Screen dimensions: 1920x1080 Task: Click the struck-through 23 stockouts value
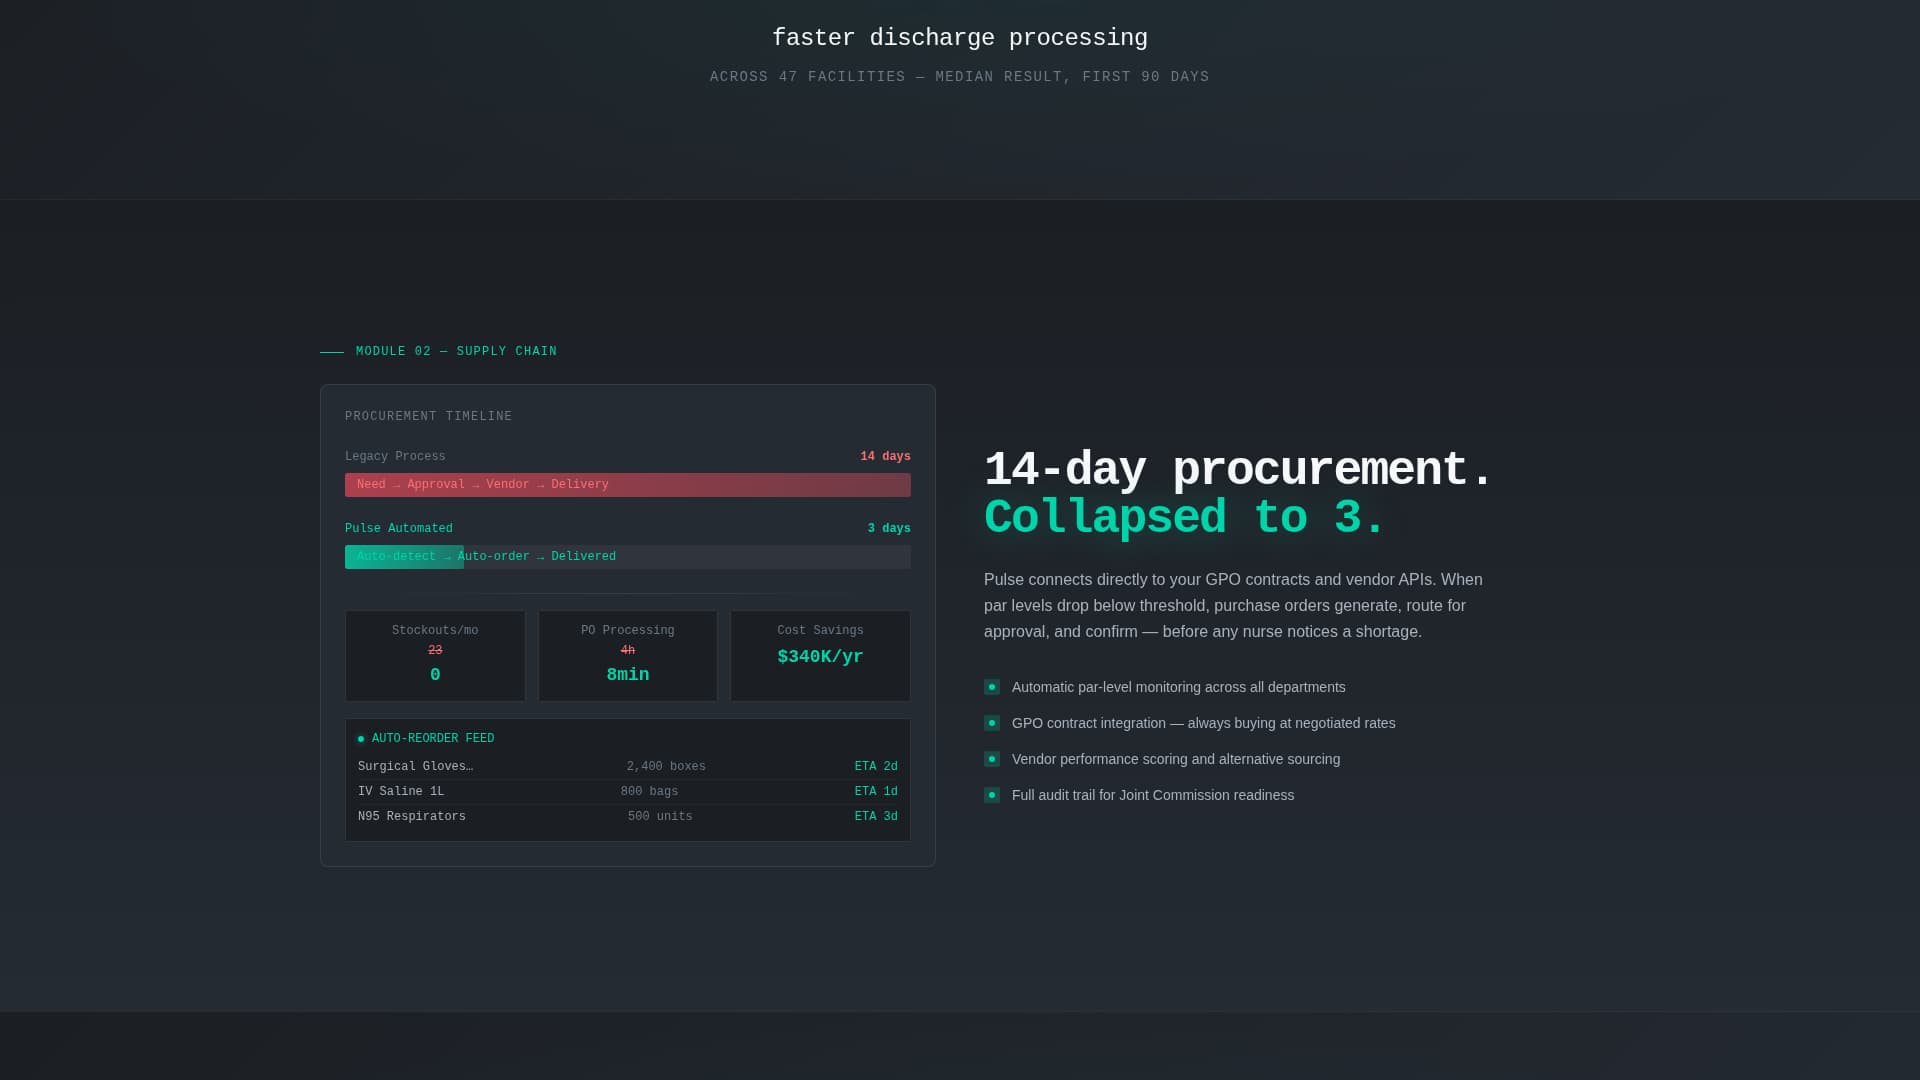tap(435, 651)
